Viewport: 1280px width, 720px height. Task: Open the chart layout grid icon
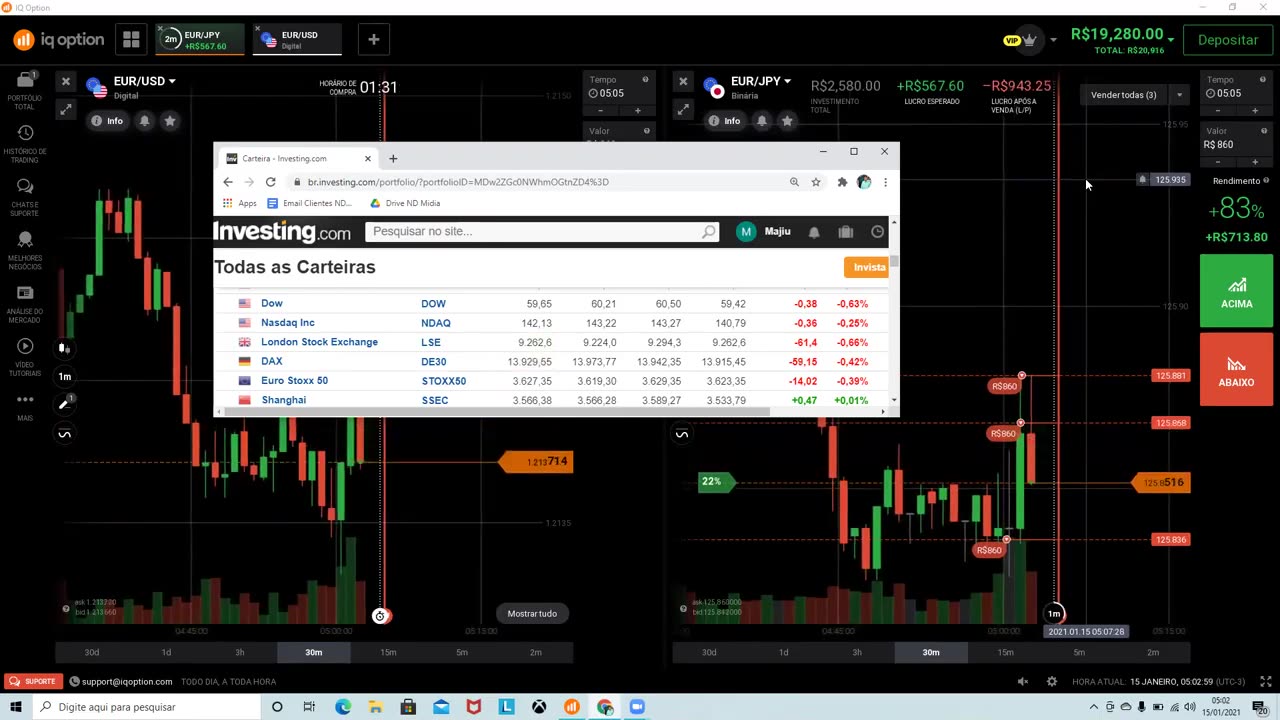[131, 40]
